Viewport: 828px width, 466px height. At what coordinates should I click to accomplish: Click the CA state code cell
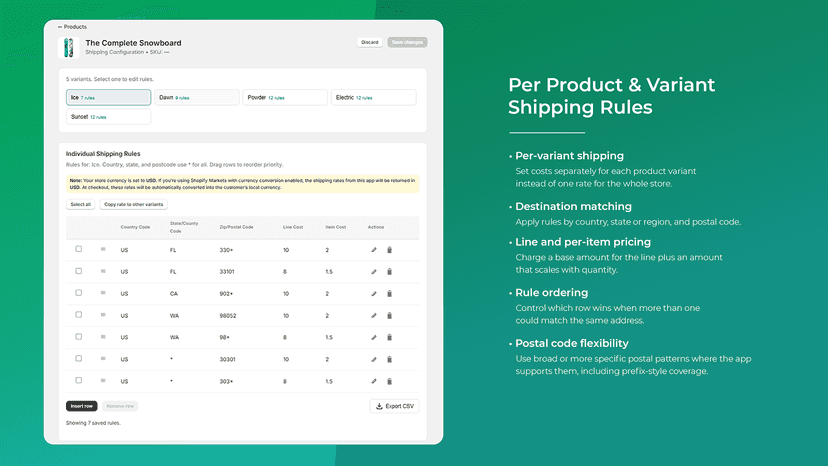174,294
